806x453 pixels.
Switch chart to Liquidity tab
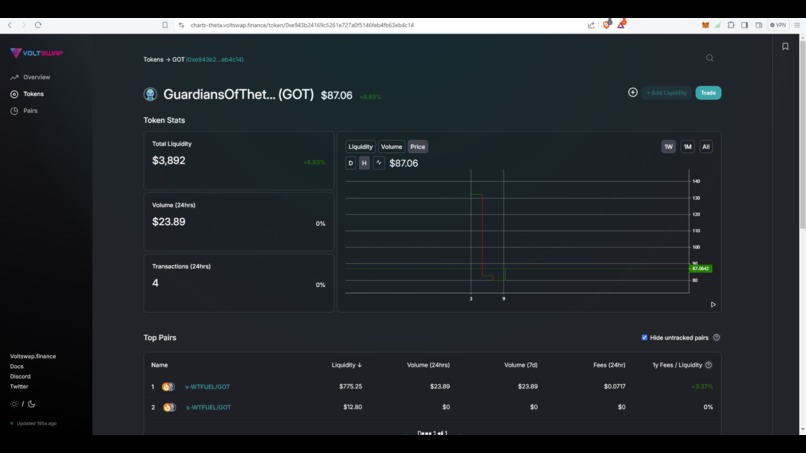coord(360,147)
